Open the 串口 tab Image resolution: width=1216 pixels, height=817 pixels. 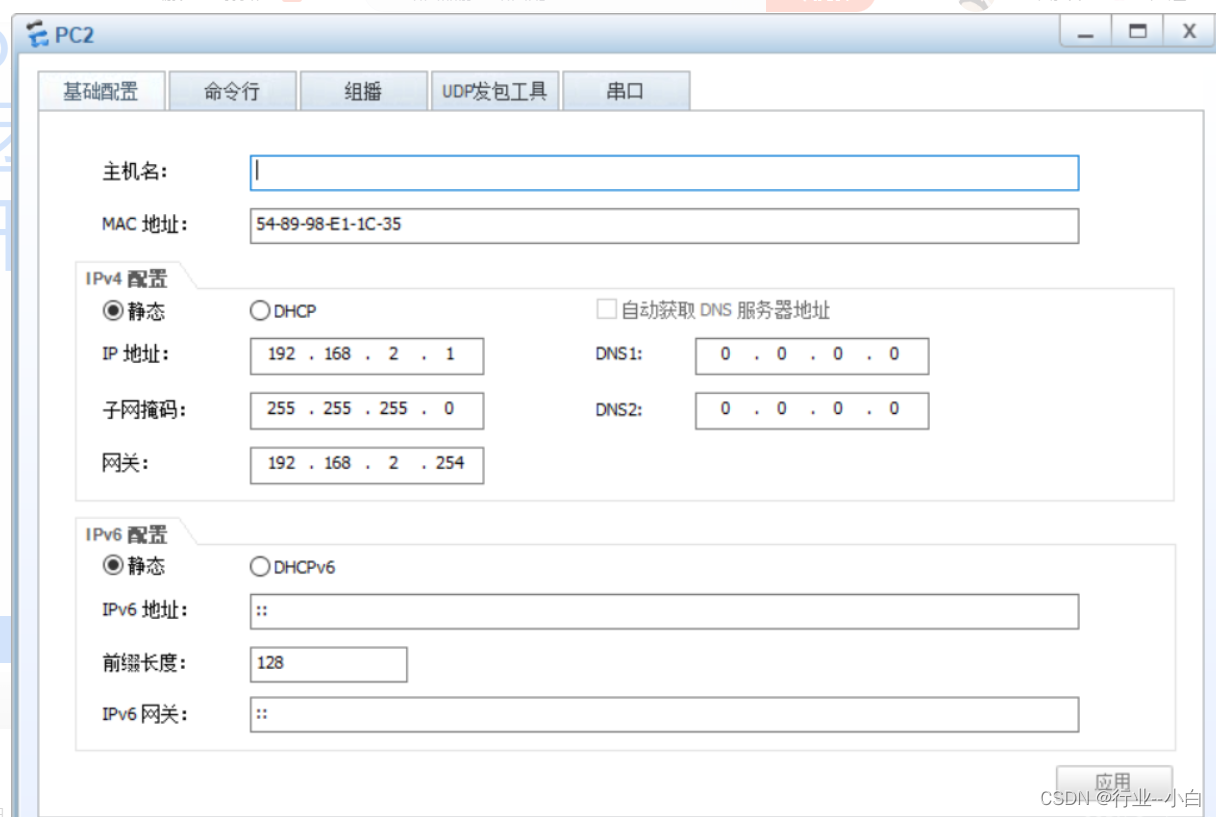click(x=626, y=91)
